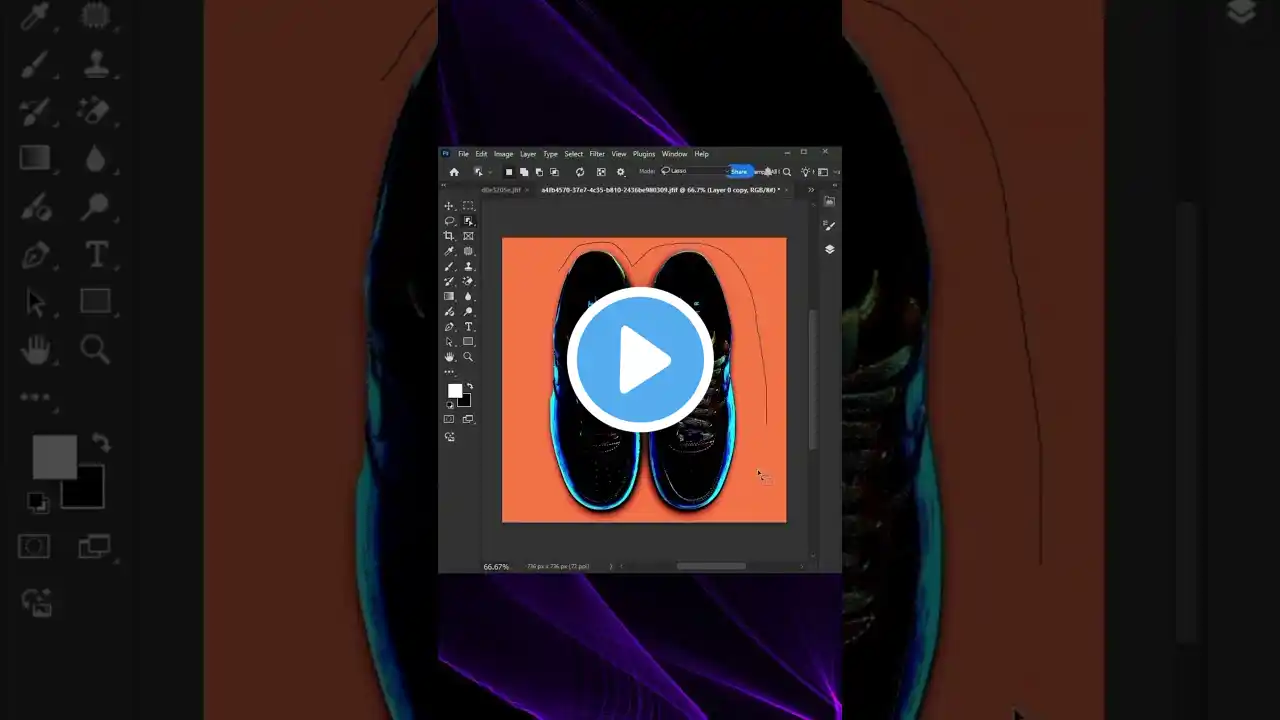Viewport: 1280px width, 720px height.
Task: Select the Hand tool
Action: point(449,357)
